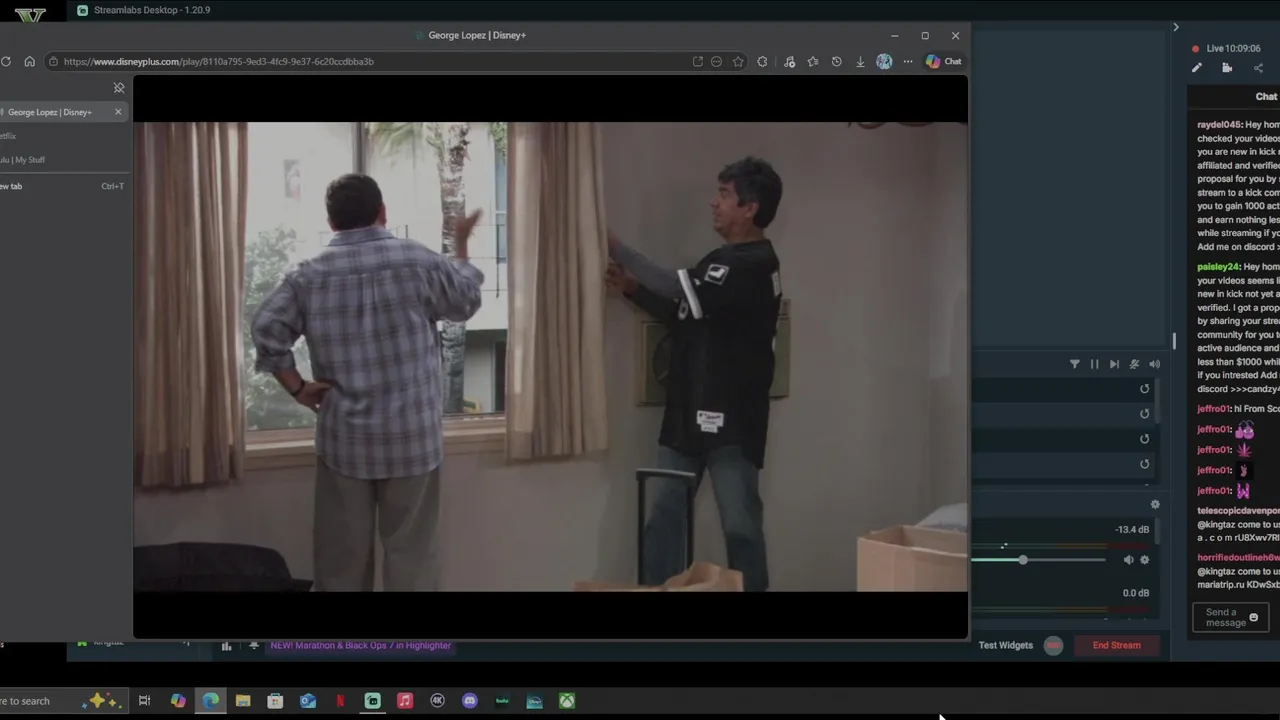The width and height of the screenshot is (1280, 720).
Task: Open the audio mixer settings gear
Action: (1155, 505)
